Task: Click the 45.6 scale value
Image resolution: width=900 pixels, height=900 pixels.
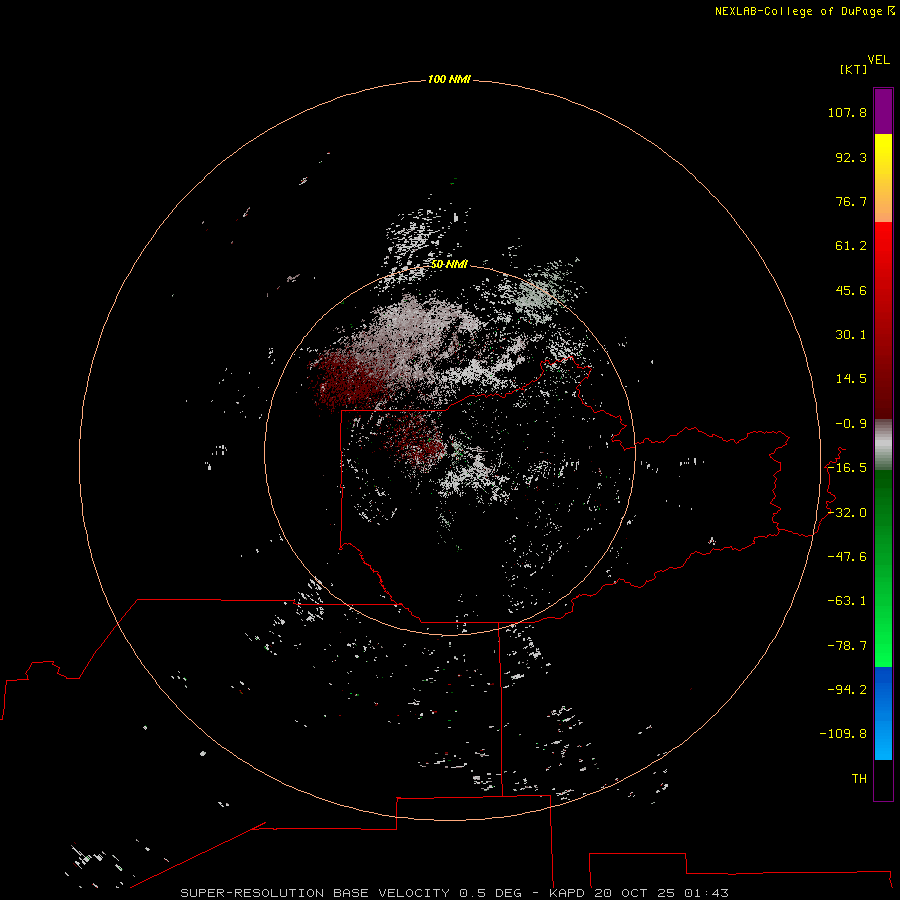Action: pyautogui.click(x=851, y=290)
